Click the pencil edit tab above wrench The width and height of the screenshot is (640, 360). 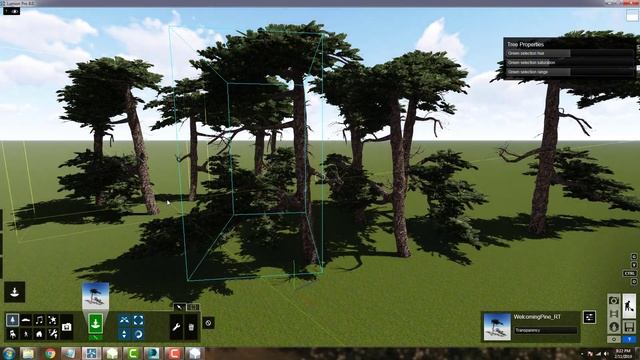click(179, 307)
